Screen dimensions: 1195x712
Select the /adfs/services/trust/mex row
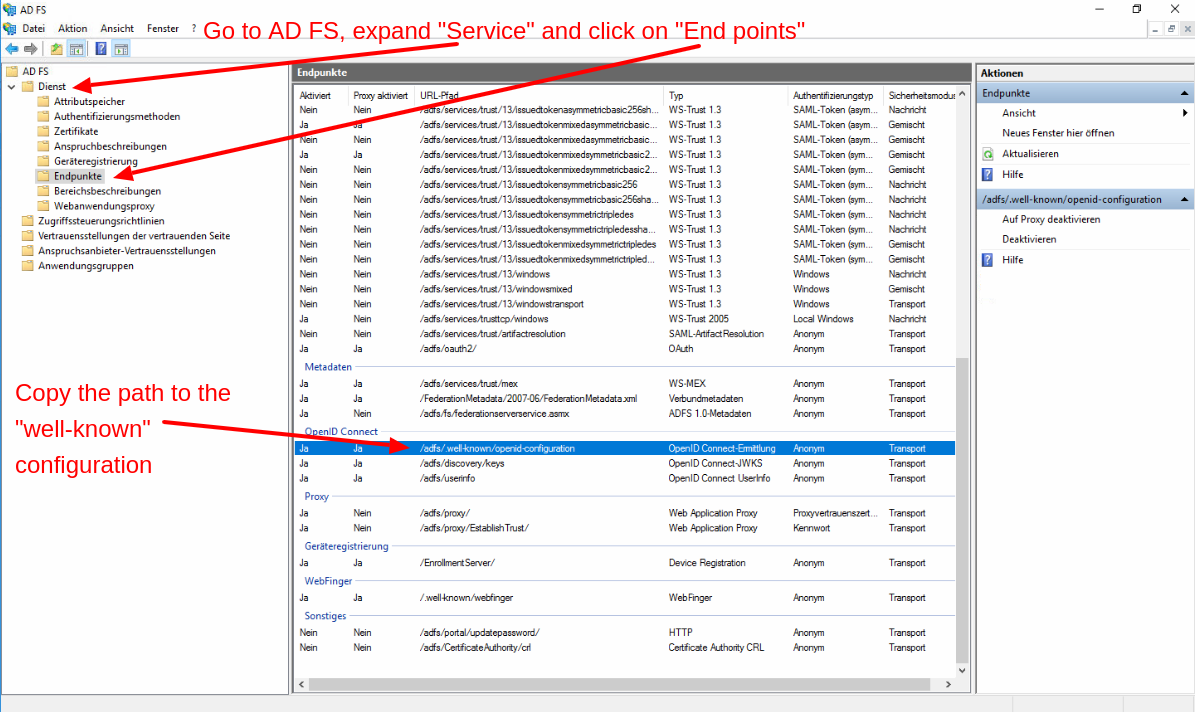(x=625, y=383)
